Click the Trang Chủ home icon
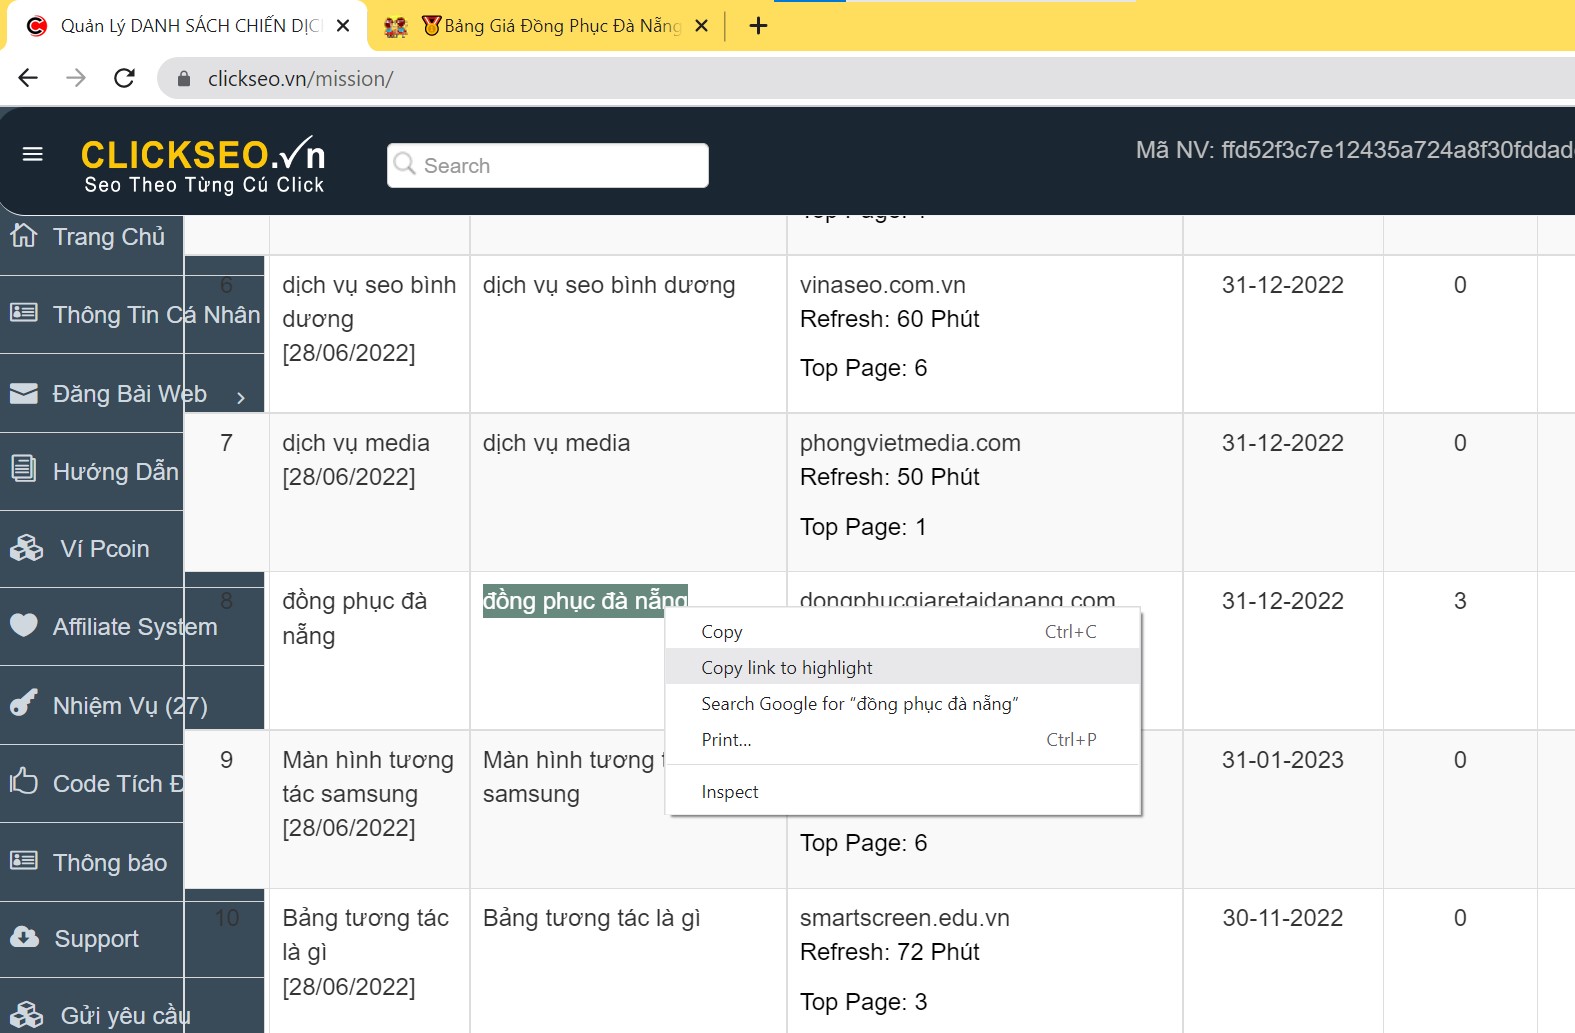This screenshot has height=1033, width=1575. [24, 236]
